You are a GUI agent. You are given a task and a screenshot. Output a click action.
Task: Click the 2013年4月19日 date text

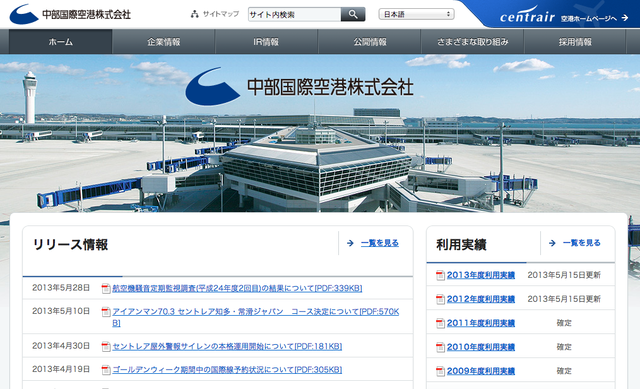click(x=61, y=369)
